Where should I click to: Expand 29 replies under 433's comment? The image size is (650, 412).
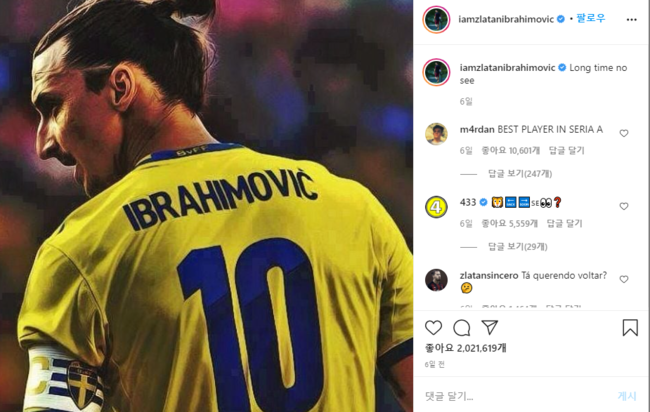coord(517,247)
